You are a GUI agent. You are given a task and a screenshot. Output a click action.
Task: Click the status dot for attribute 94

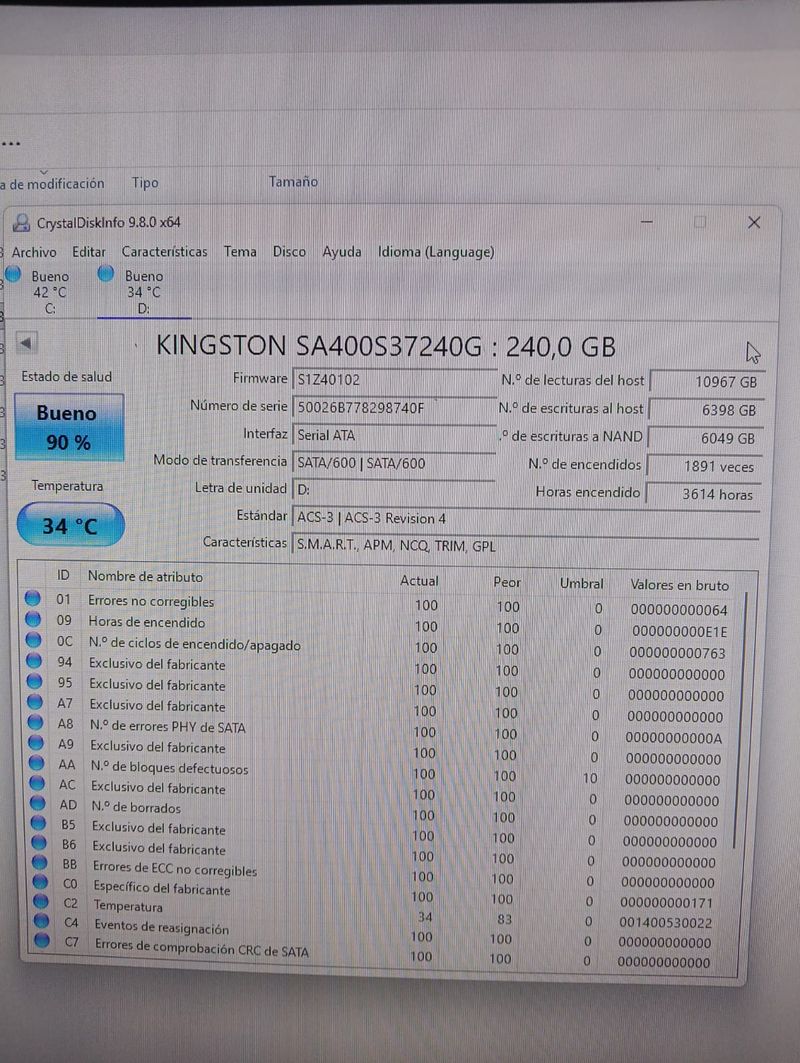pyautogui.click(x=34, y=660)
